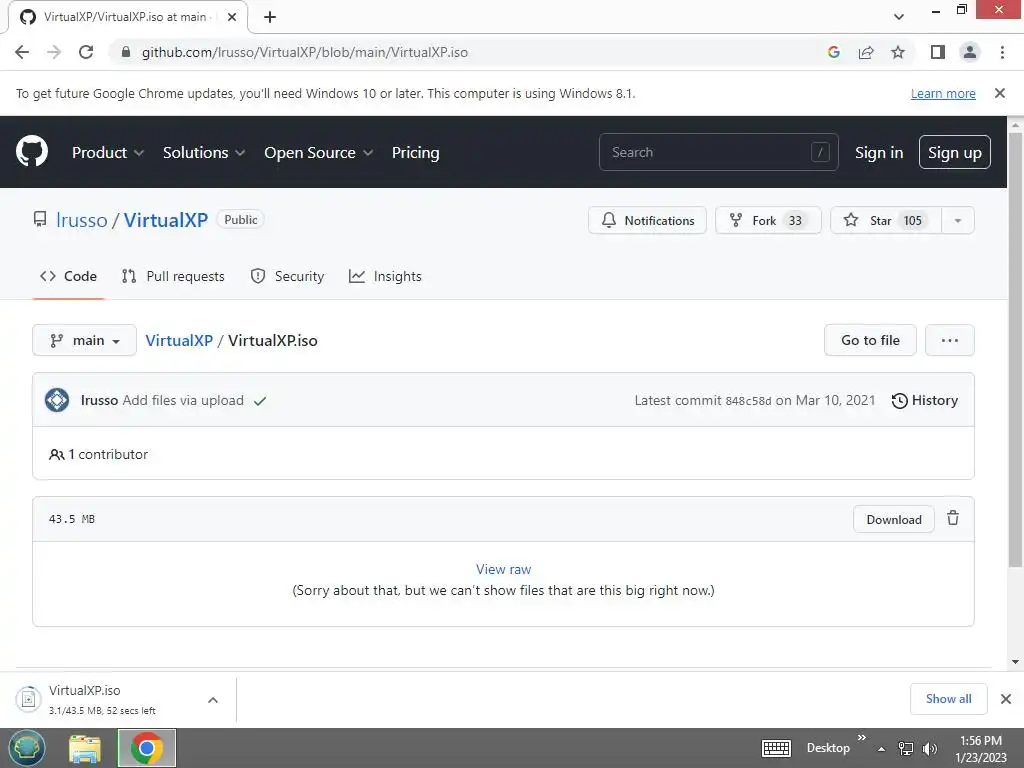The image size is (1024, 768).
Task: Open Chrome three-dot menu
Action: (x=1002, y=52)
